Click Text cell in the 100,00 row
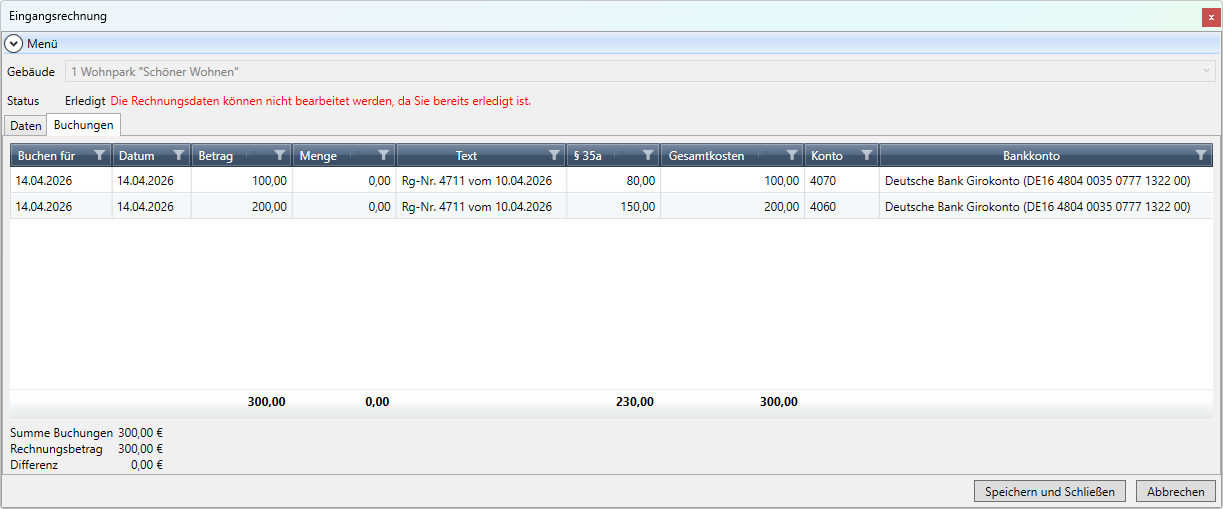1223x509 pixels. pos(481,181)
